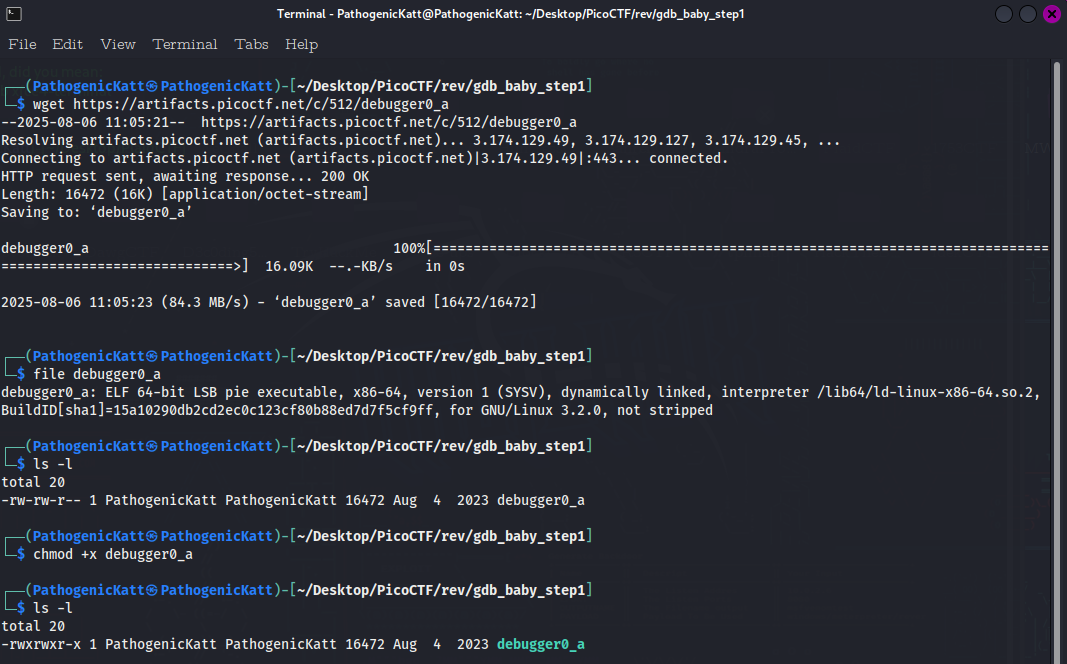The image size is (1067, 664).
Task: Open the Edit menu
Action: (68, 44)
